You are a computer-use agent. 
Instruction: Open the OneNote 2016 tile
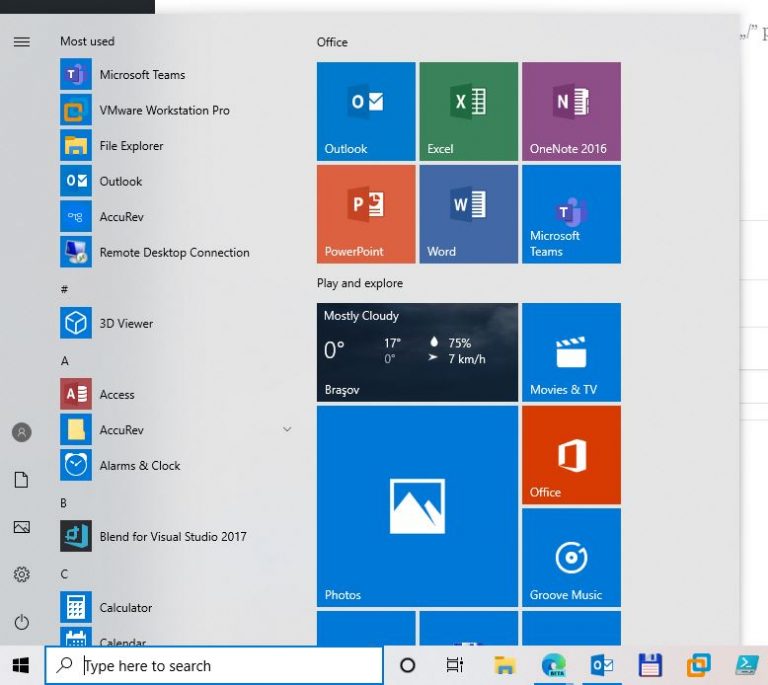click(572, 111)
